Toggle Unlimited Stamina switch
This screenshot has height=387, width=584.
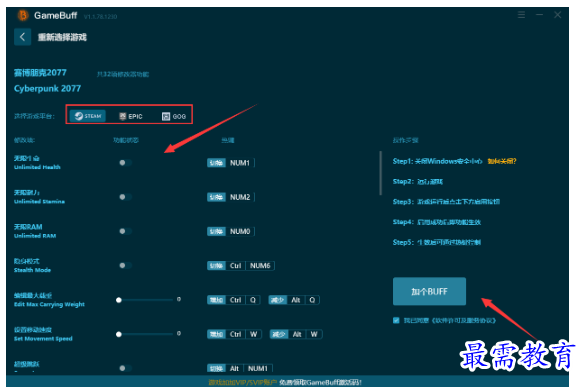click(125, 197)
